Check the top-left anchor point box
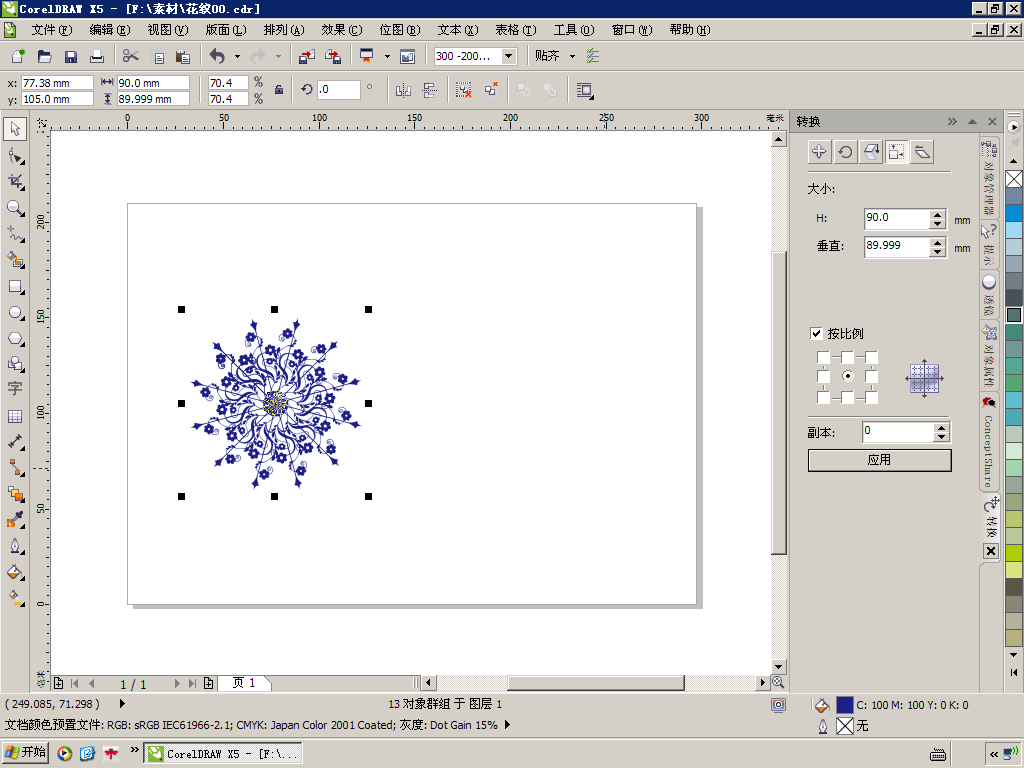 [x=824, y=357]
